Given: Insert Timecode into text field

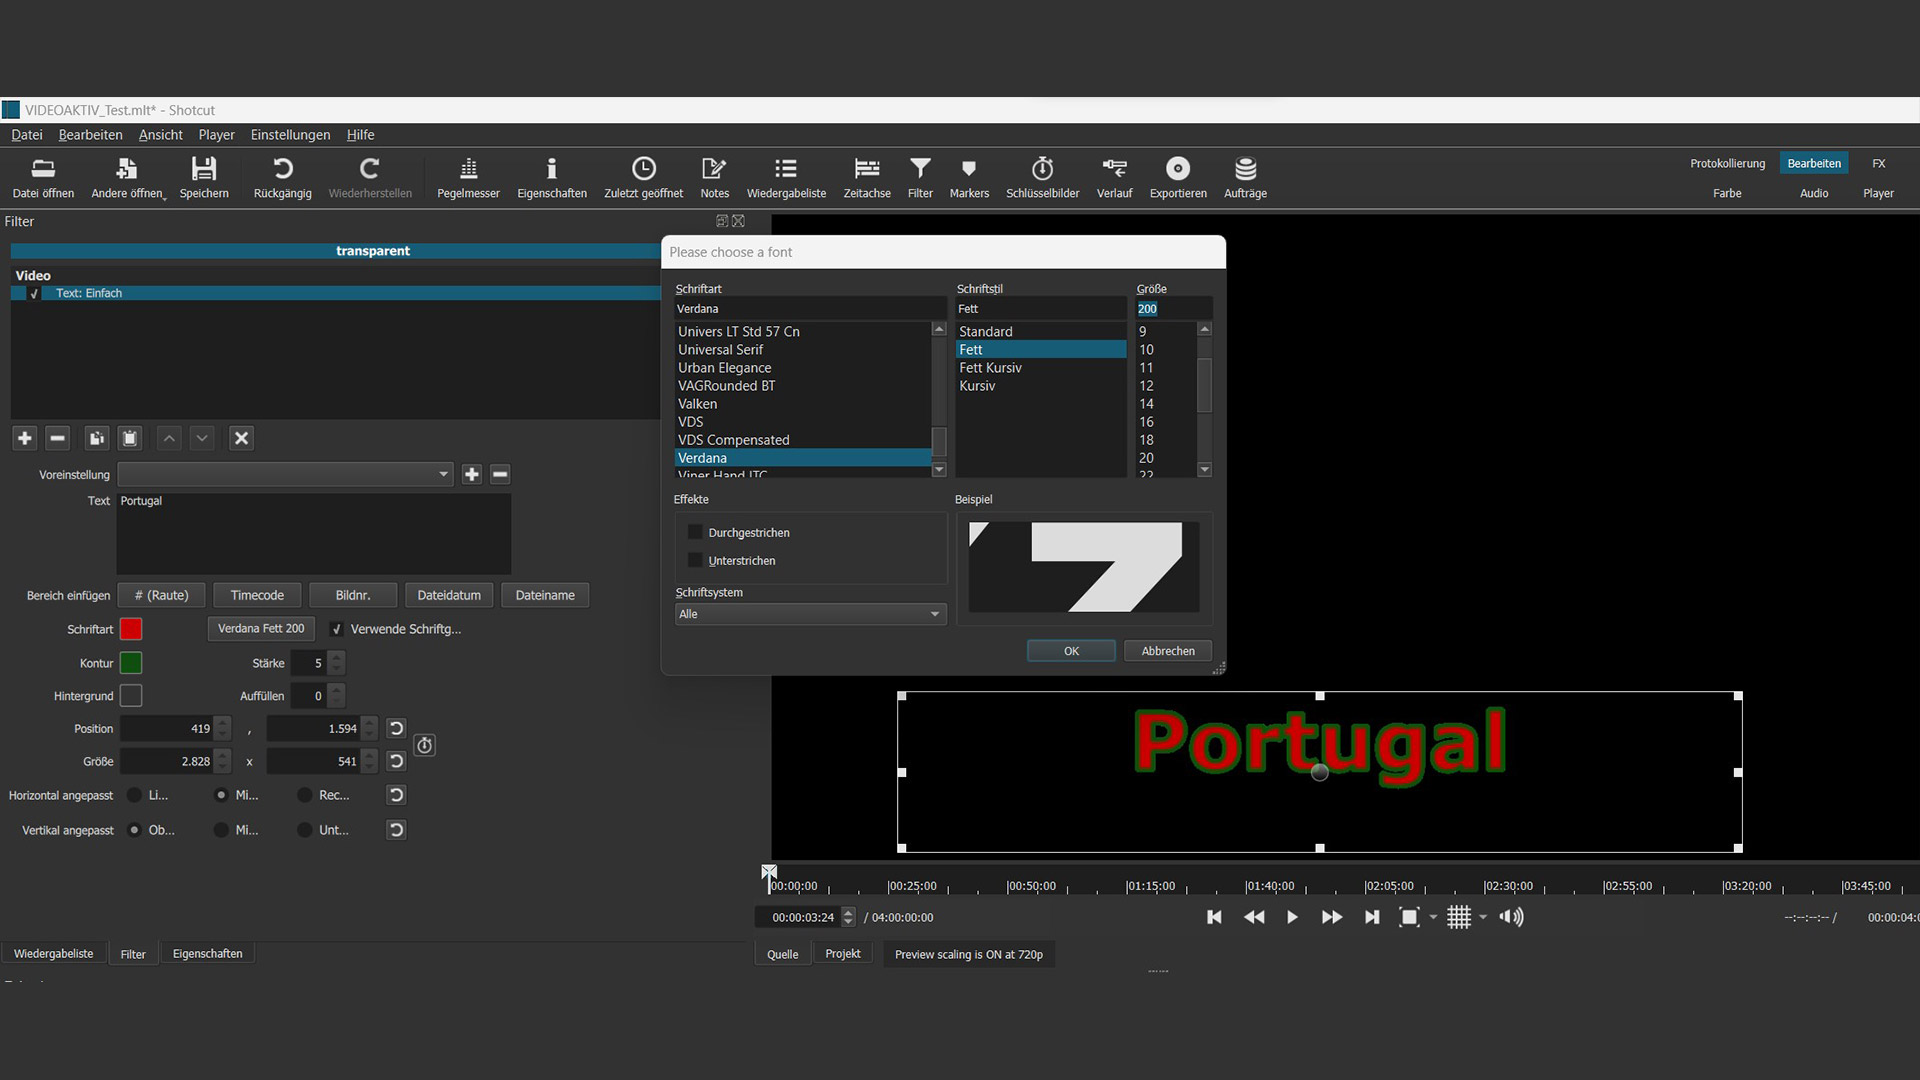Looking at the screenshot, I should pyautogui.click(x=257, y=595).
